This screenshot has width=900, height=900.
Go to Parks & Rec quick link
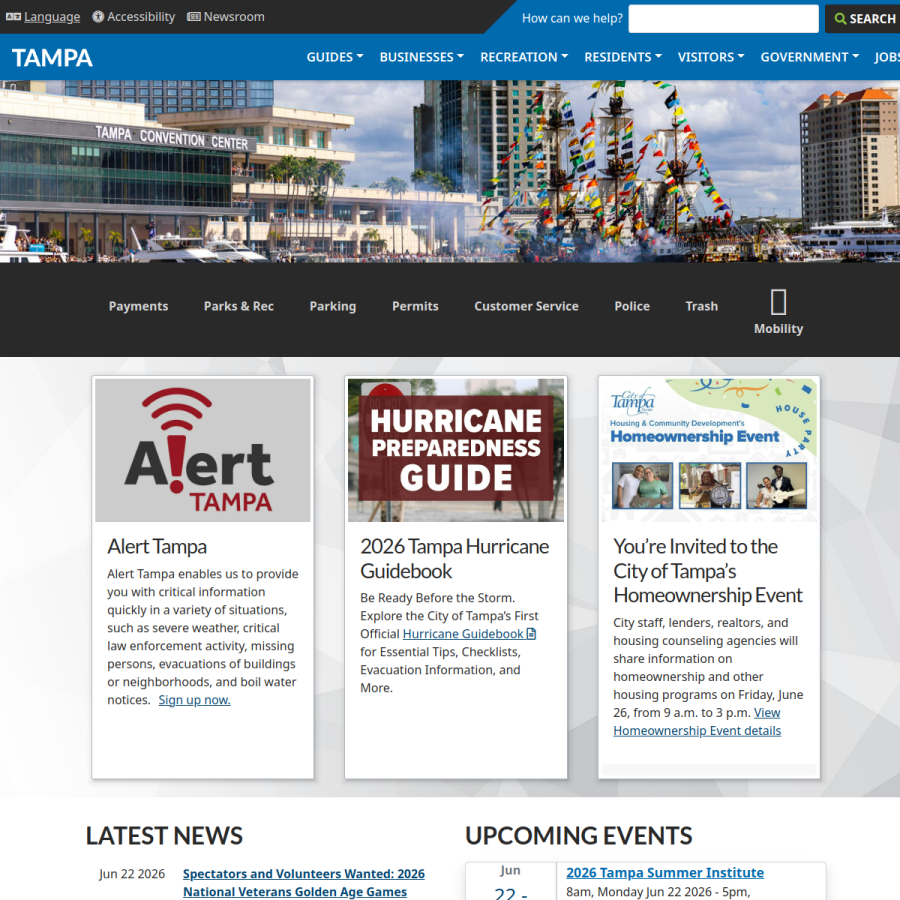[239, 306]
